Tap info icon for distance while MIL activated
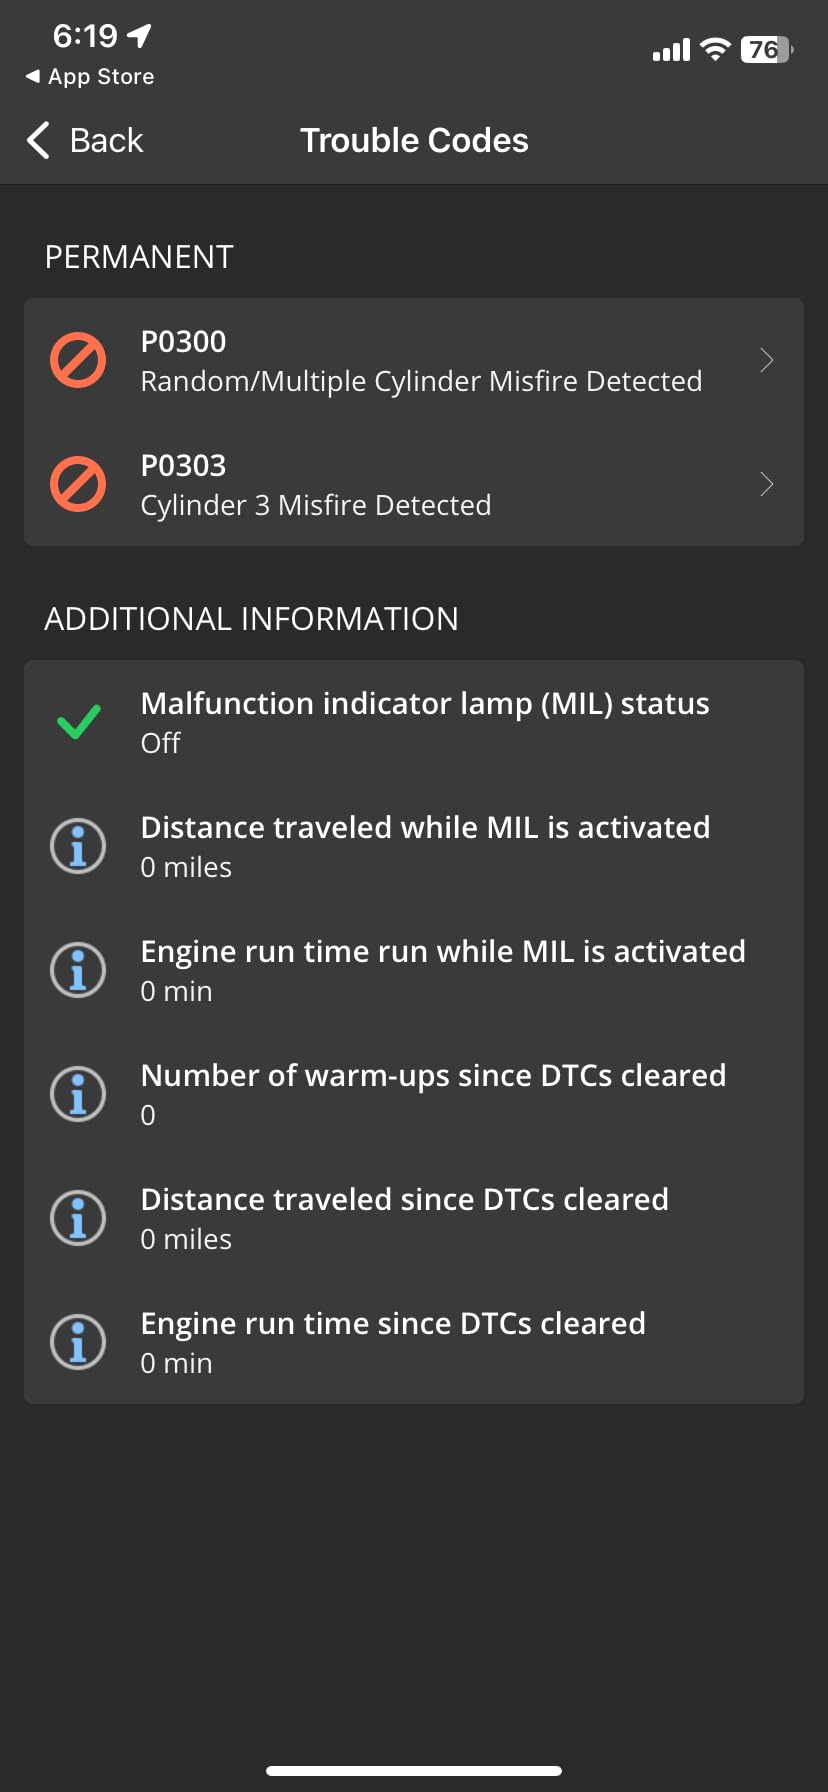The height and width of the screenshot is (1792, 828). pos(78,846)
